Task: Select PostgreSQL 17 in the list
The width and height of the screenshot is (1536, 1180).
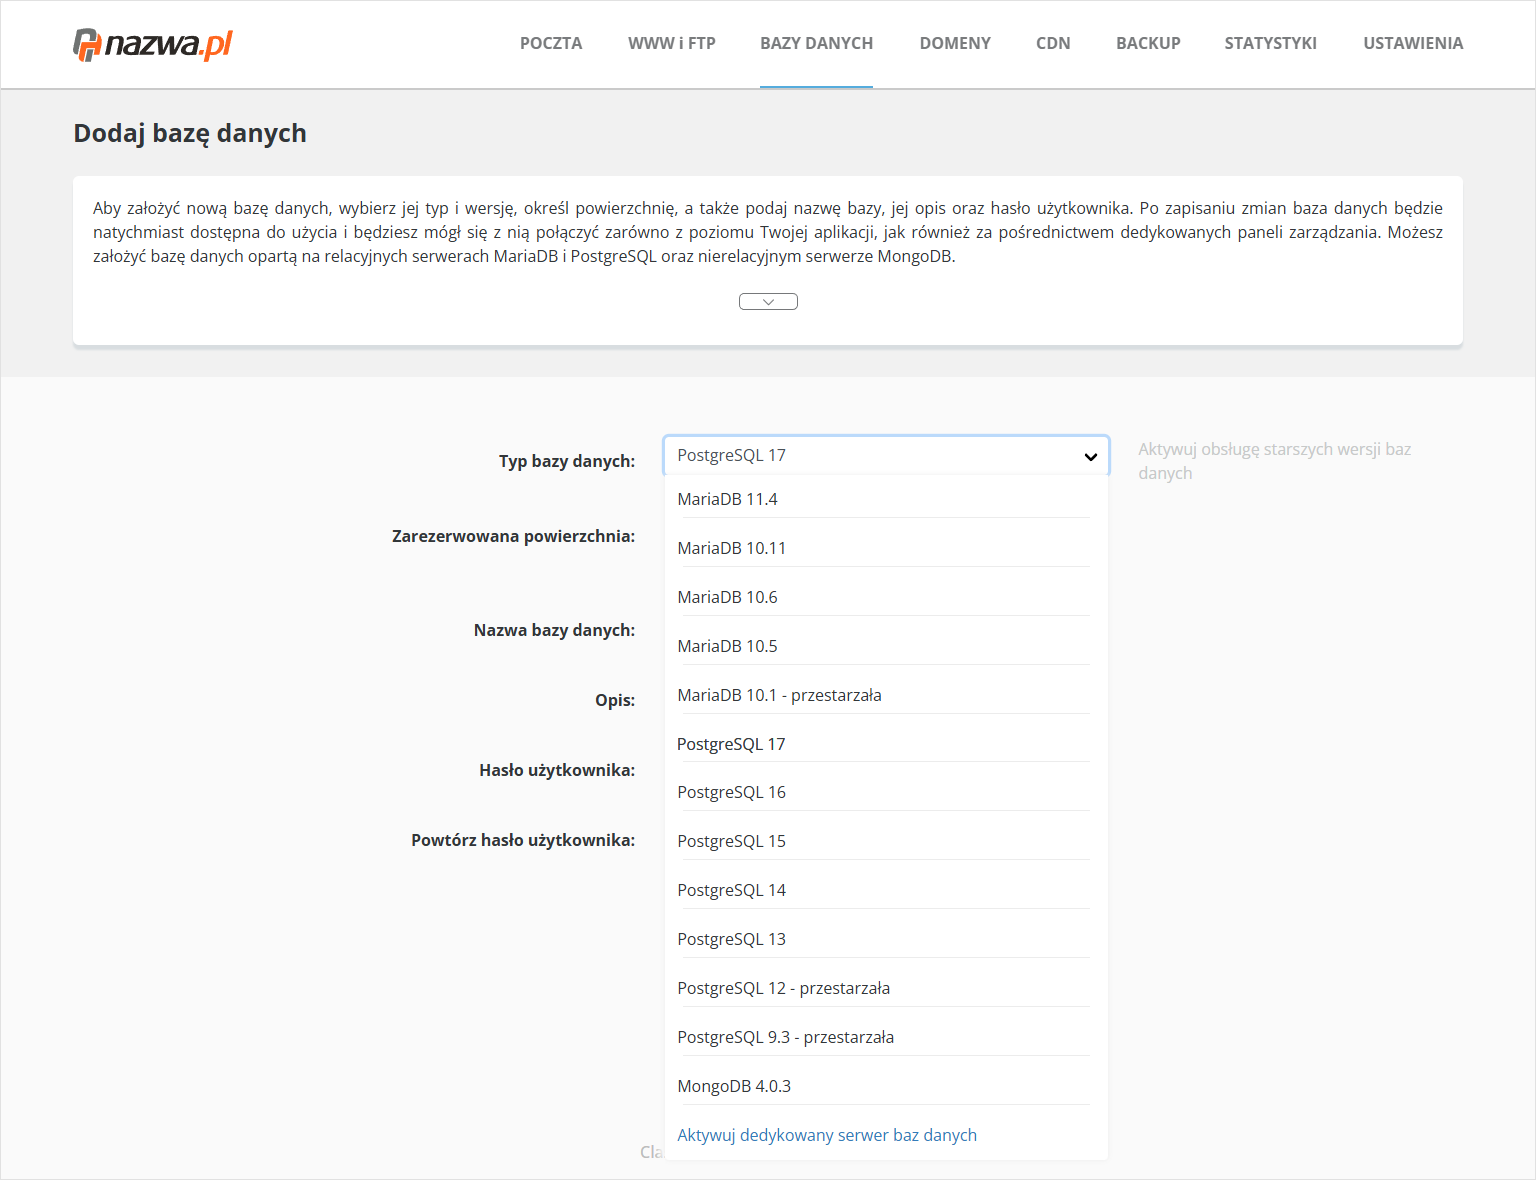Action: (884, 744)
